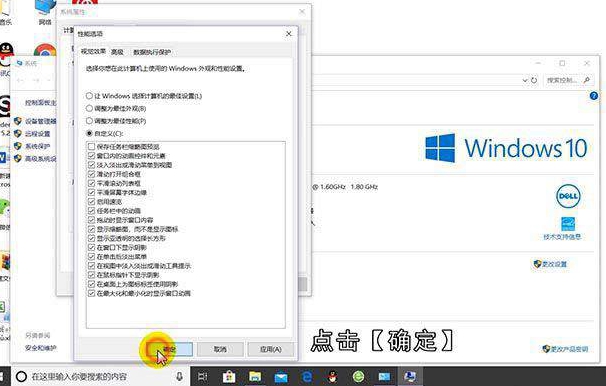The width and height of the screenshot is (606, 386).
Task: Open 远程设置 link in System window
Action: (x=38, y=134)
